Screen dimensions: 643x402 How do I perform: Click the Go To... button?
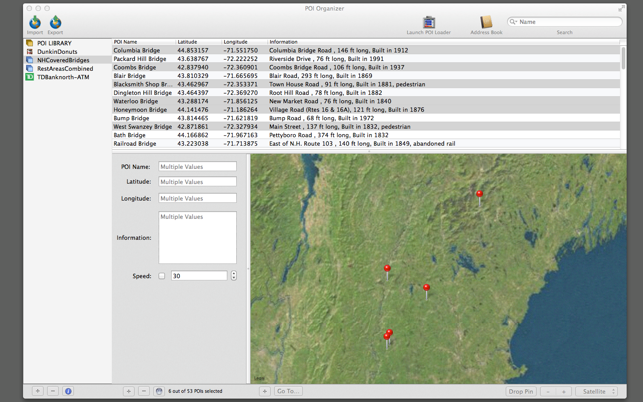click(x=288, y=391)
